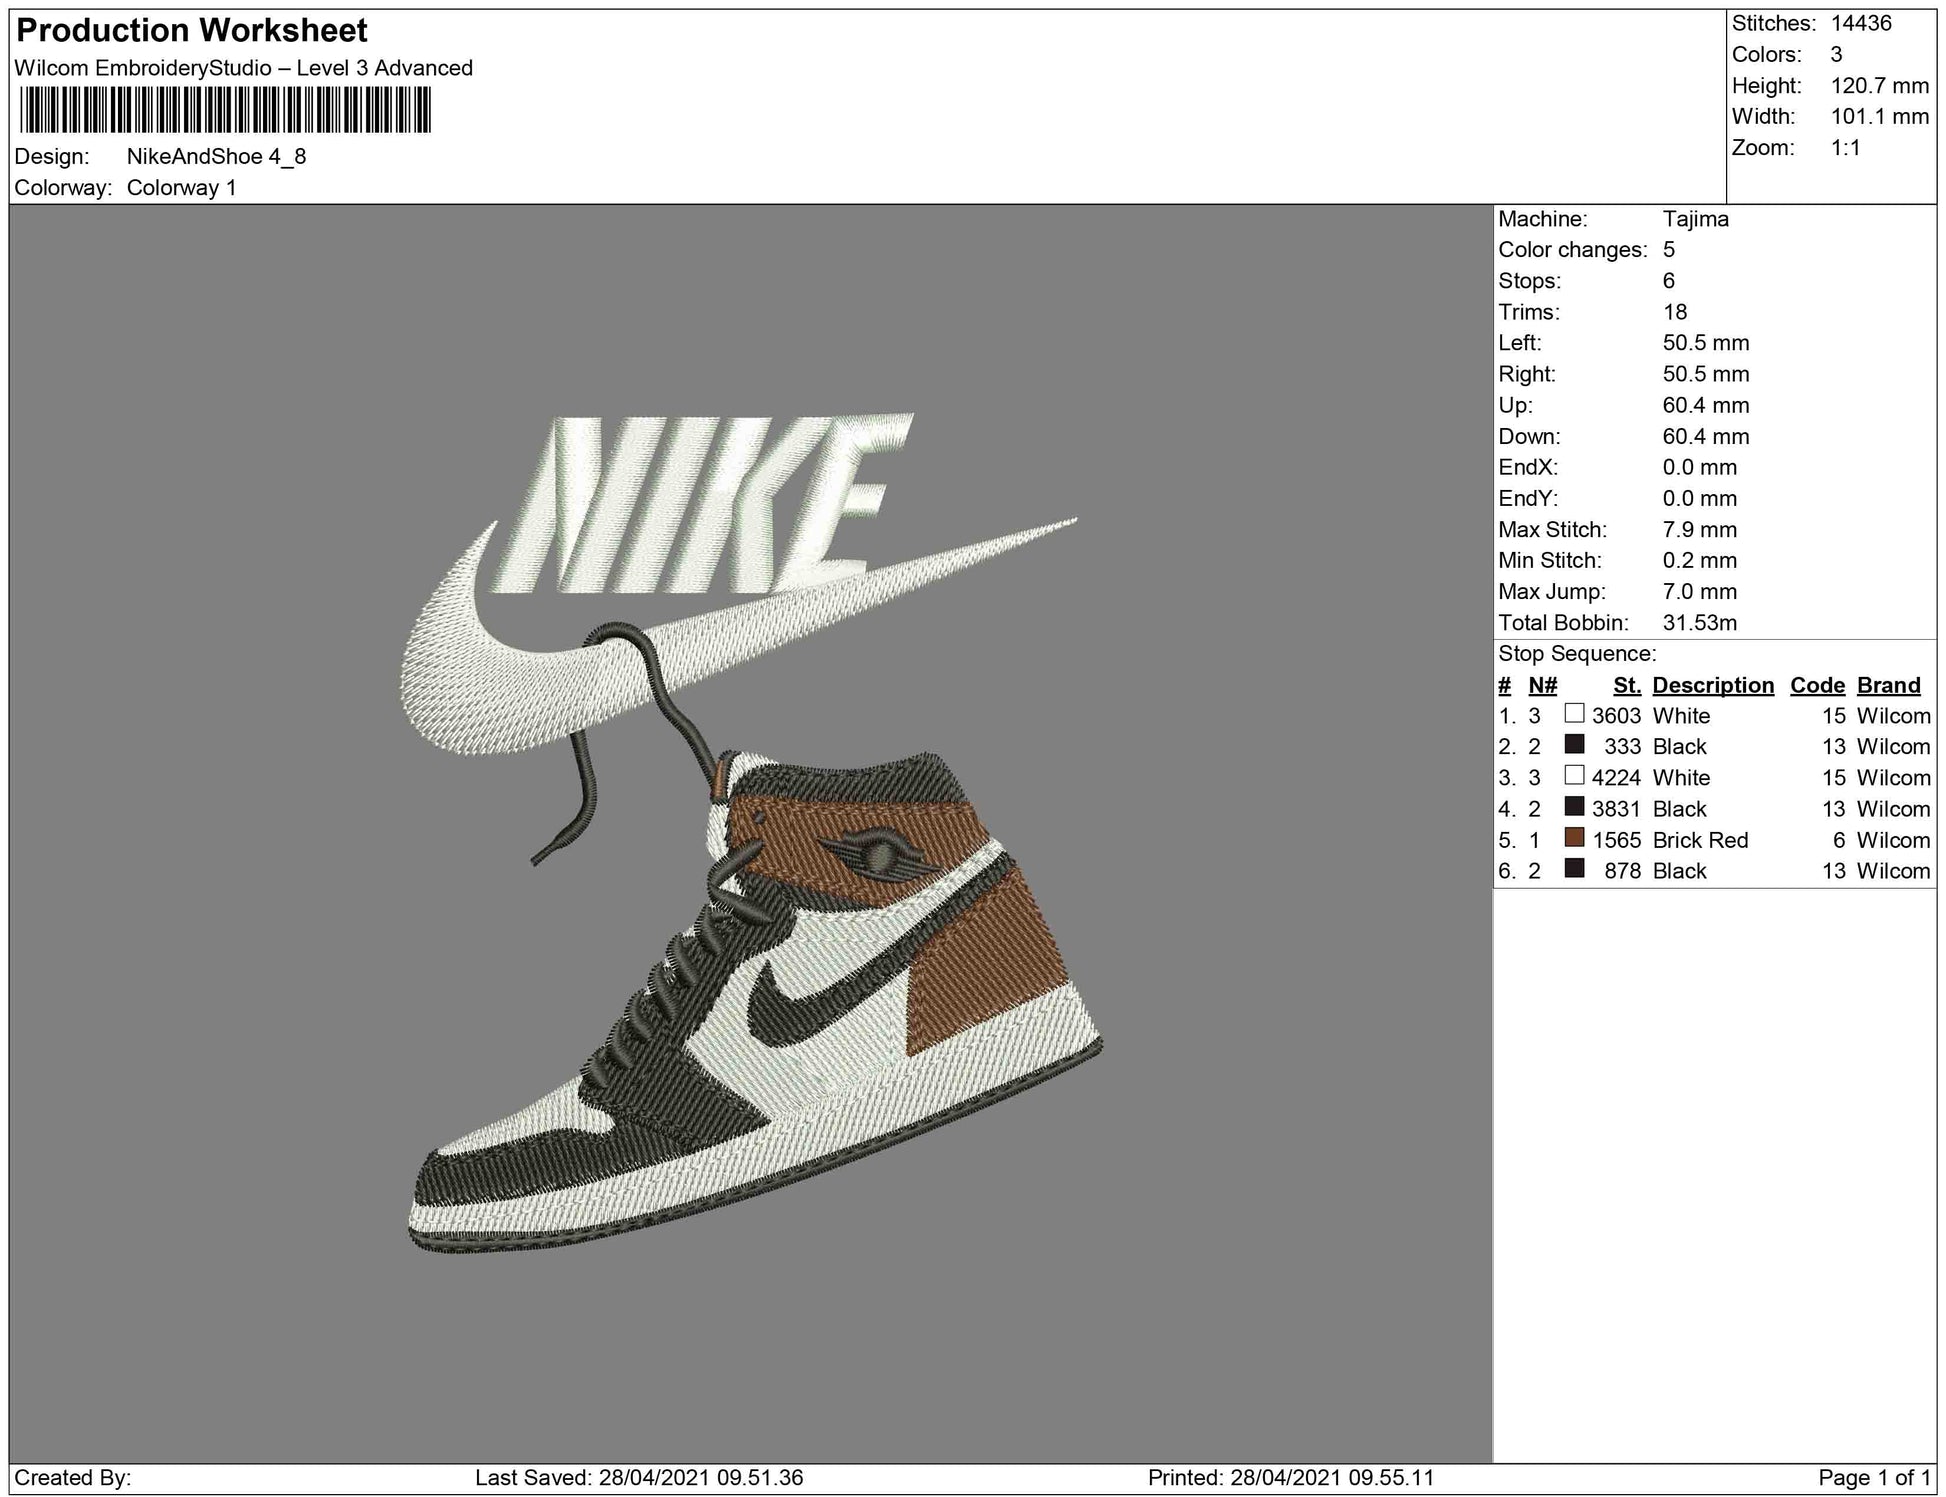Image resolution: width=1946 pixels, height=1497 pixels.
Task: Click the Code column header
Action: tap(1817, 685)
